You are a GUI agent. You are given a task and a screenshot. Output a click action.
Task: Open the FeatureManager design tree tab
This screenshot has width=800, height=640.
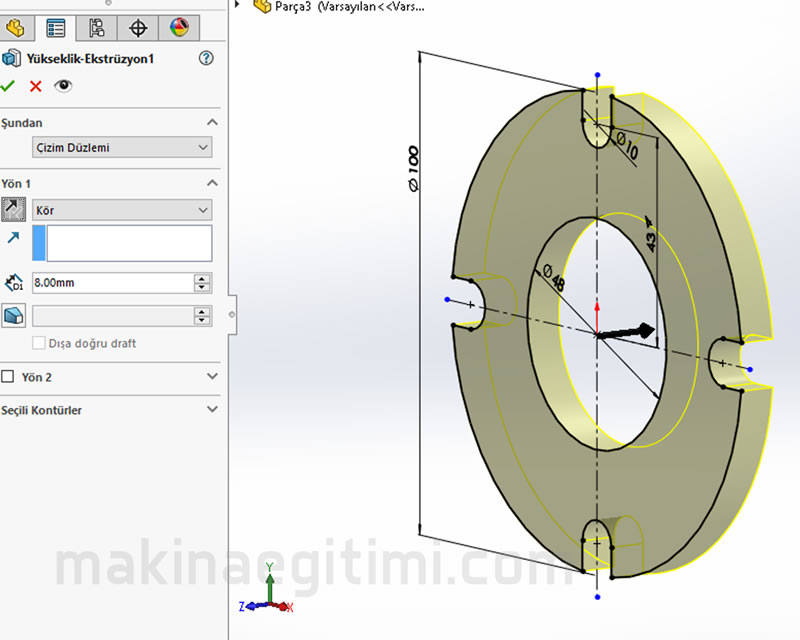tap(15, 28)
